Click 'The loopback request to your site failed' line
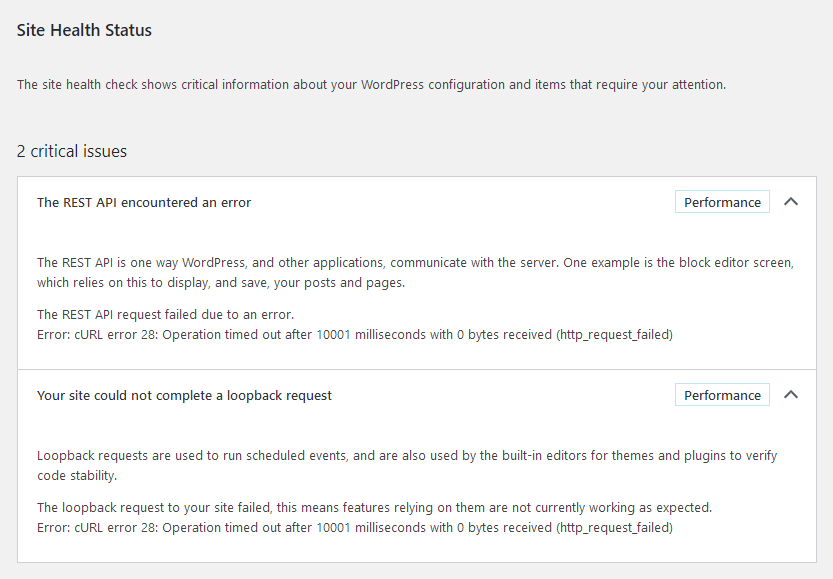This screenshot has width=833, height=579. 374,508
